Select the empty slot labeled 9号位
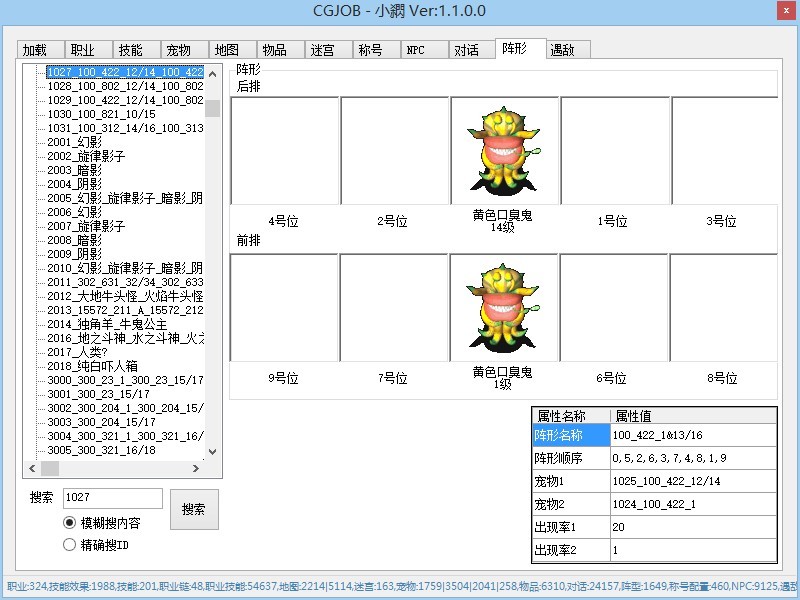 284,307
